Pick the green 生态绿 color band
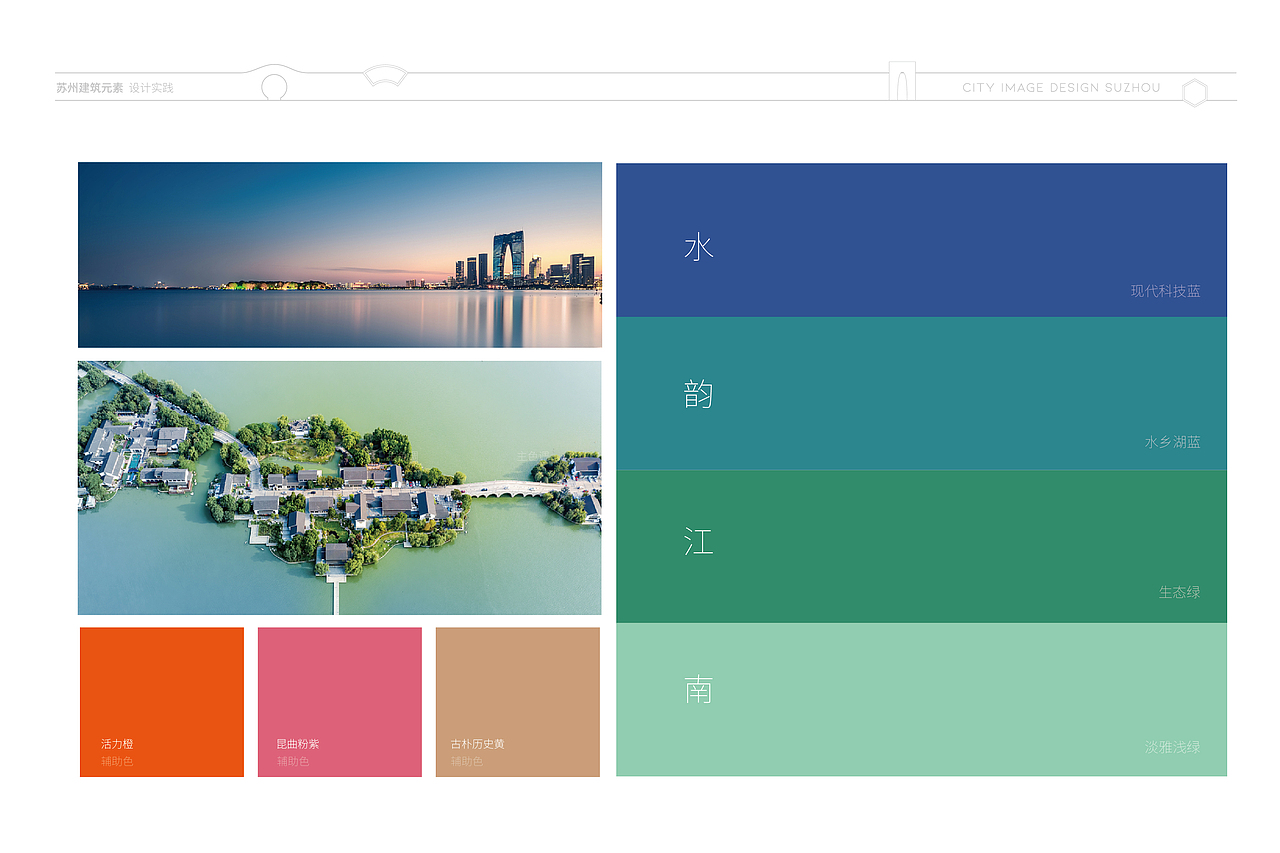Viewport: 1280px width, 853px height. (921, 546)
